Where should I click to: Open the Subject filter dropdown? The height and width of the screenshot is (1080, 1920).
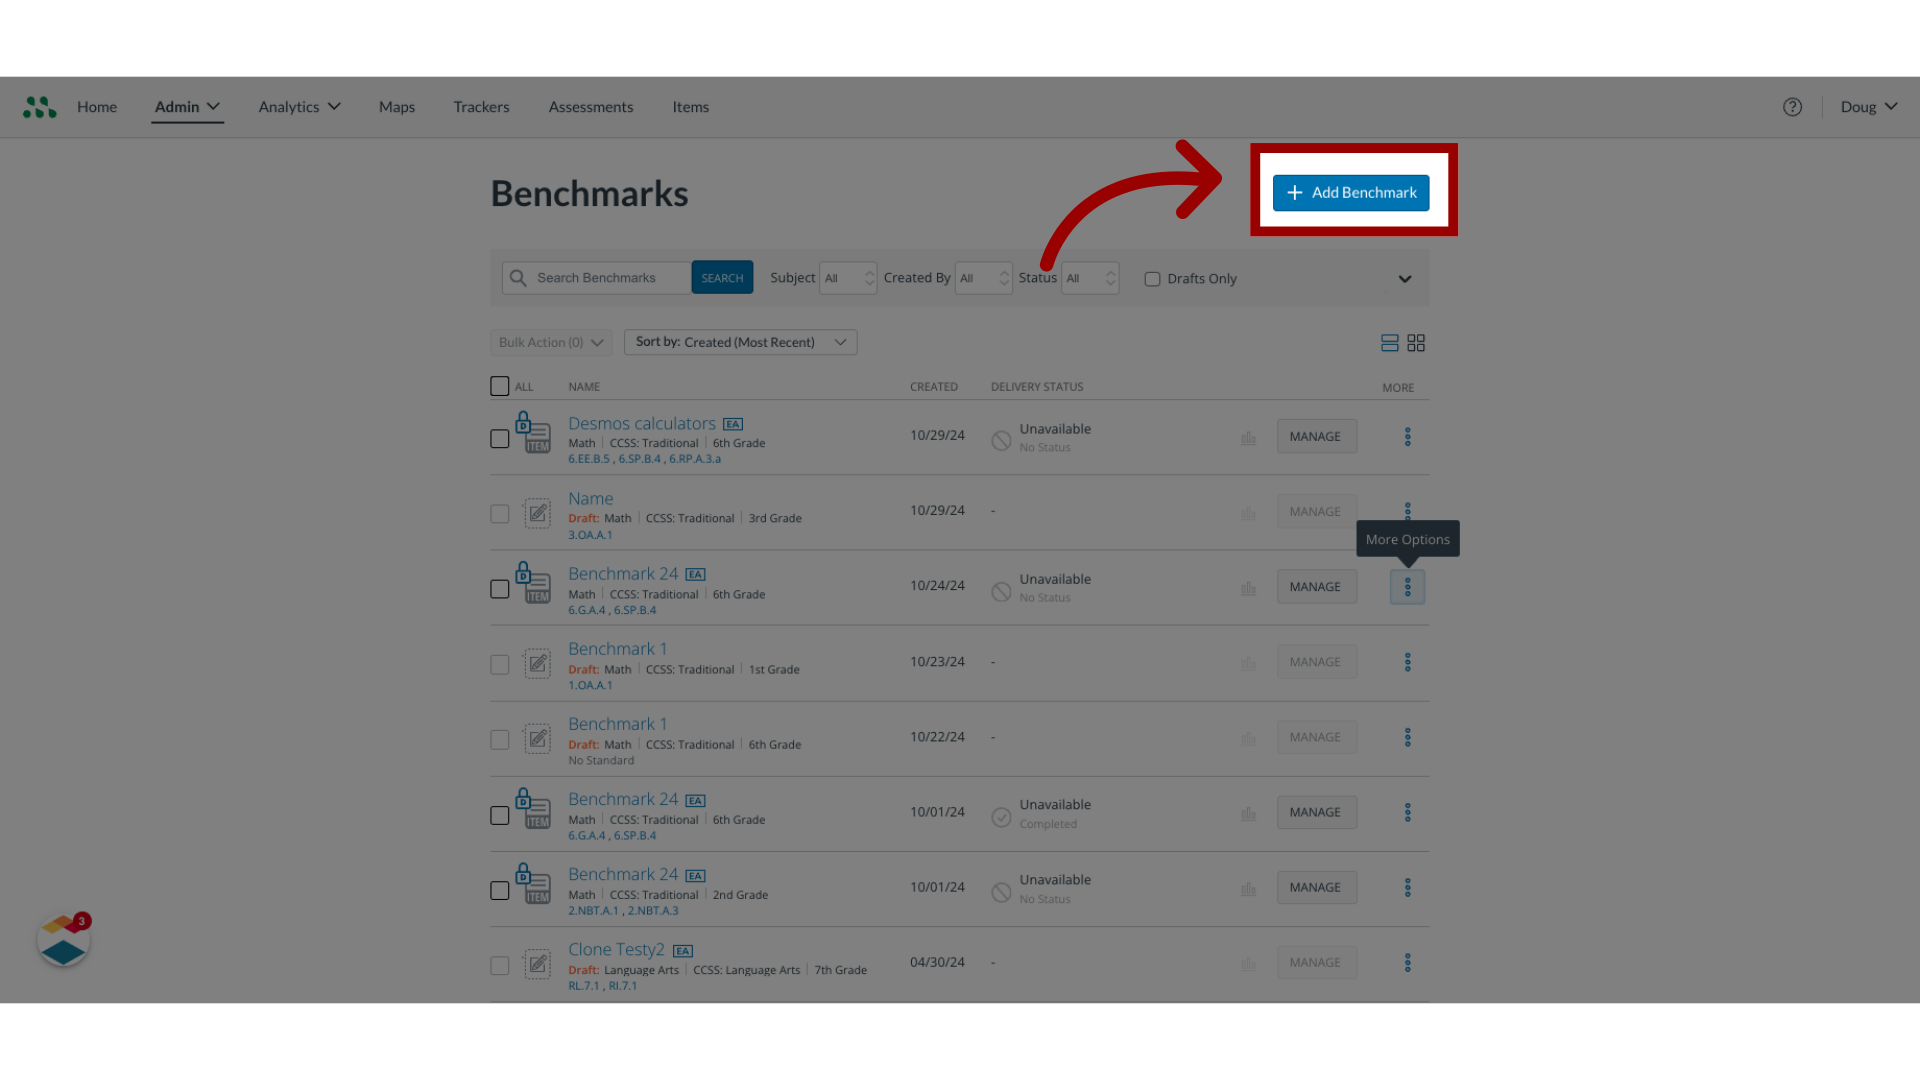848,278
